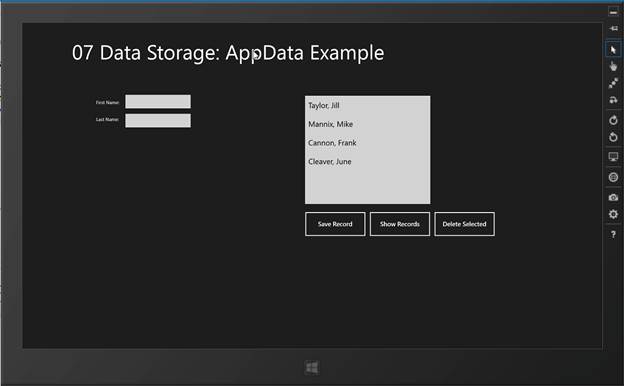Click the Save Record button
This screenshot has width=624, height=386.
[x=335, y=224]
